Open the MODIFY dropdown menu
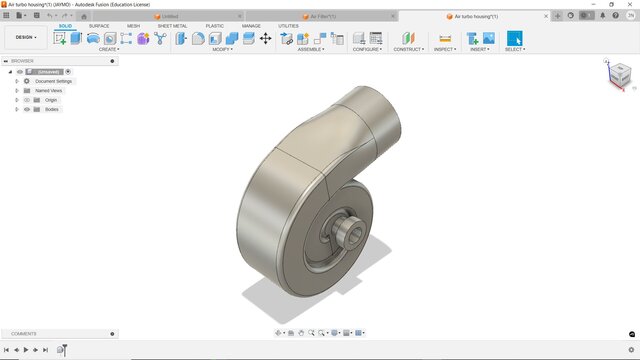This screenshot has height=360, width=640. coord(222,49)
